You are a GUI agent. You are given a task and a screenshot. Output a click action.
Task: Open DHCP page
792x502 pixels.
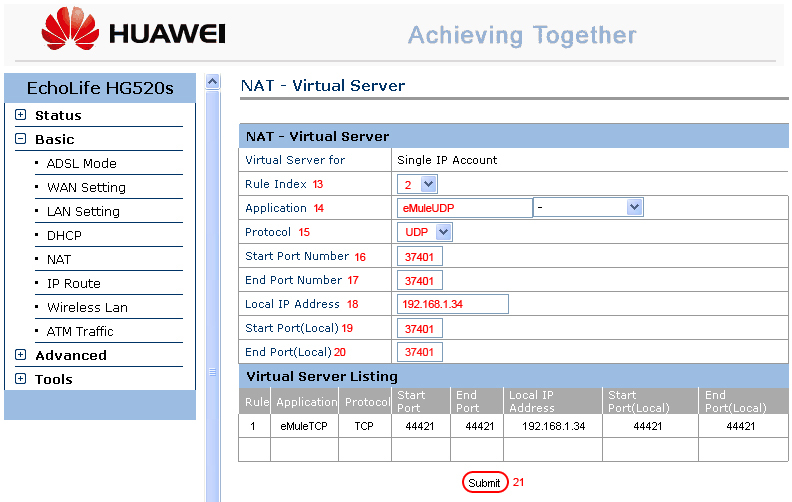point(64,235)
